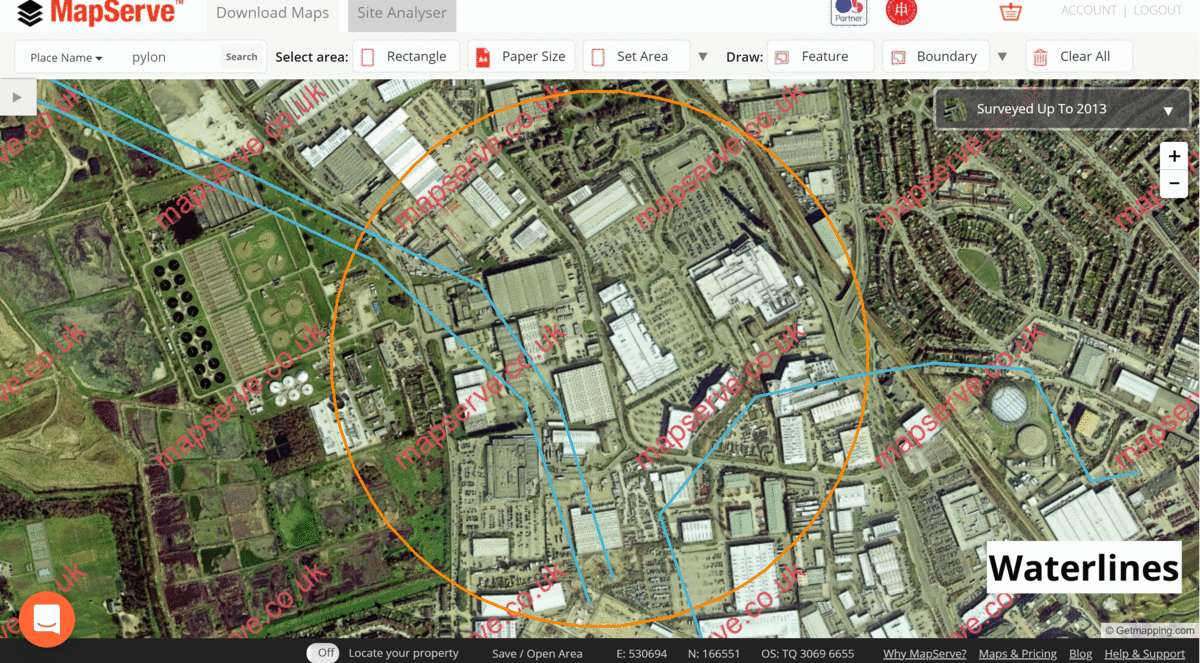
Task: Expand the Boundary options chevron
Action: pyautogui.click(x=1002, y=56)
